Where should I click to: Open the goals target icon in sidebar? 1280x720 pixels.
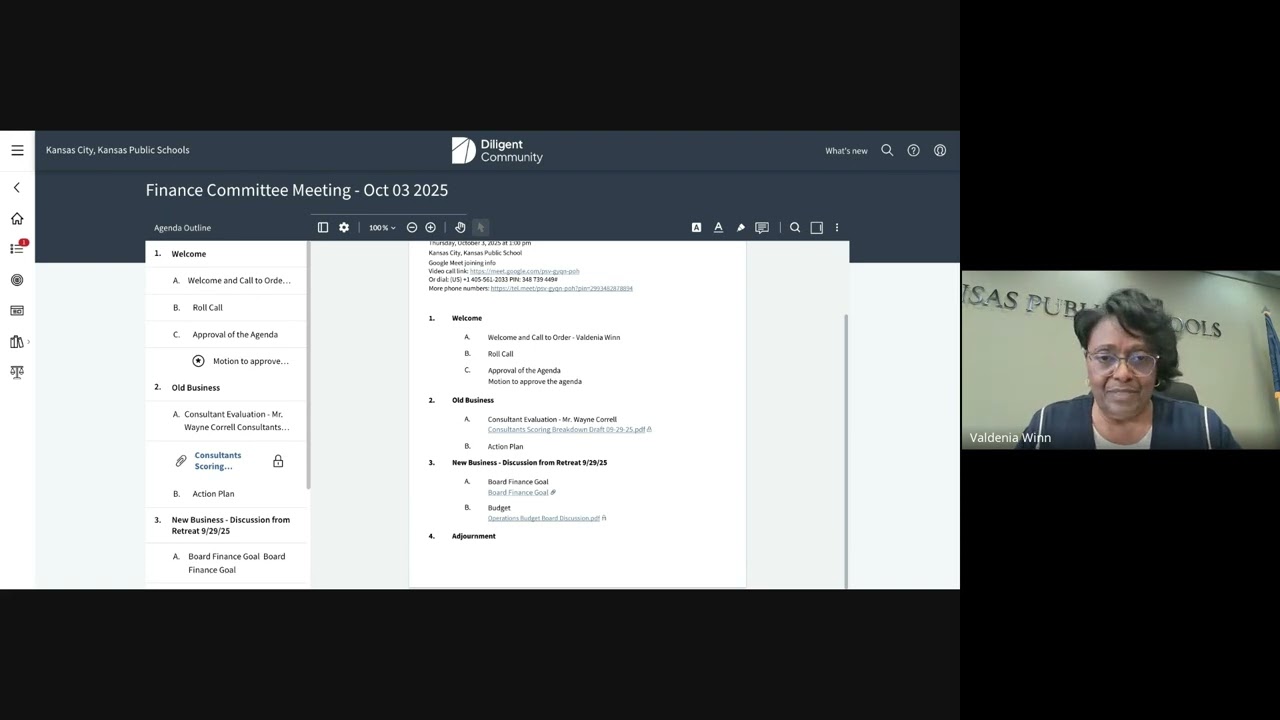coord(17,280)
